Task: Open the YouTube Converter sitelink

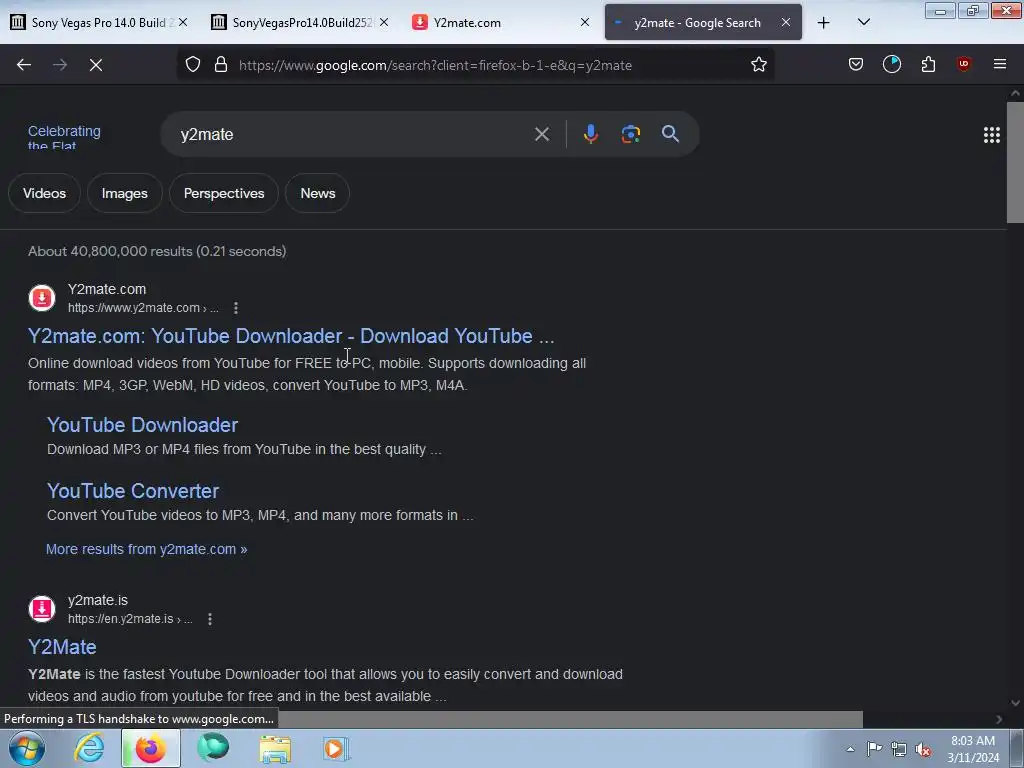Action: click(133, 491)
